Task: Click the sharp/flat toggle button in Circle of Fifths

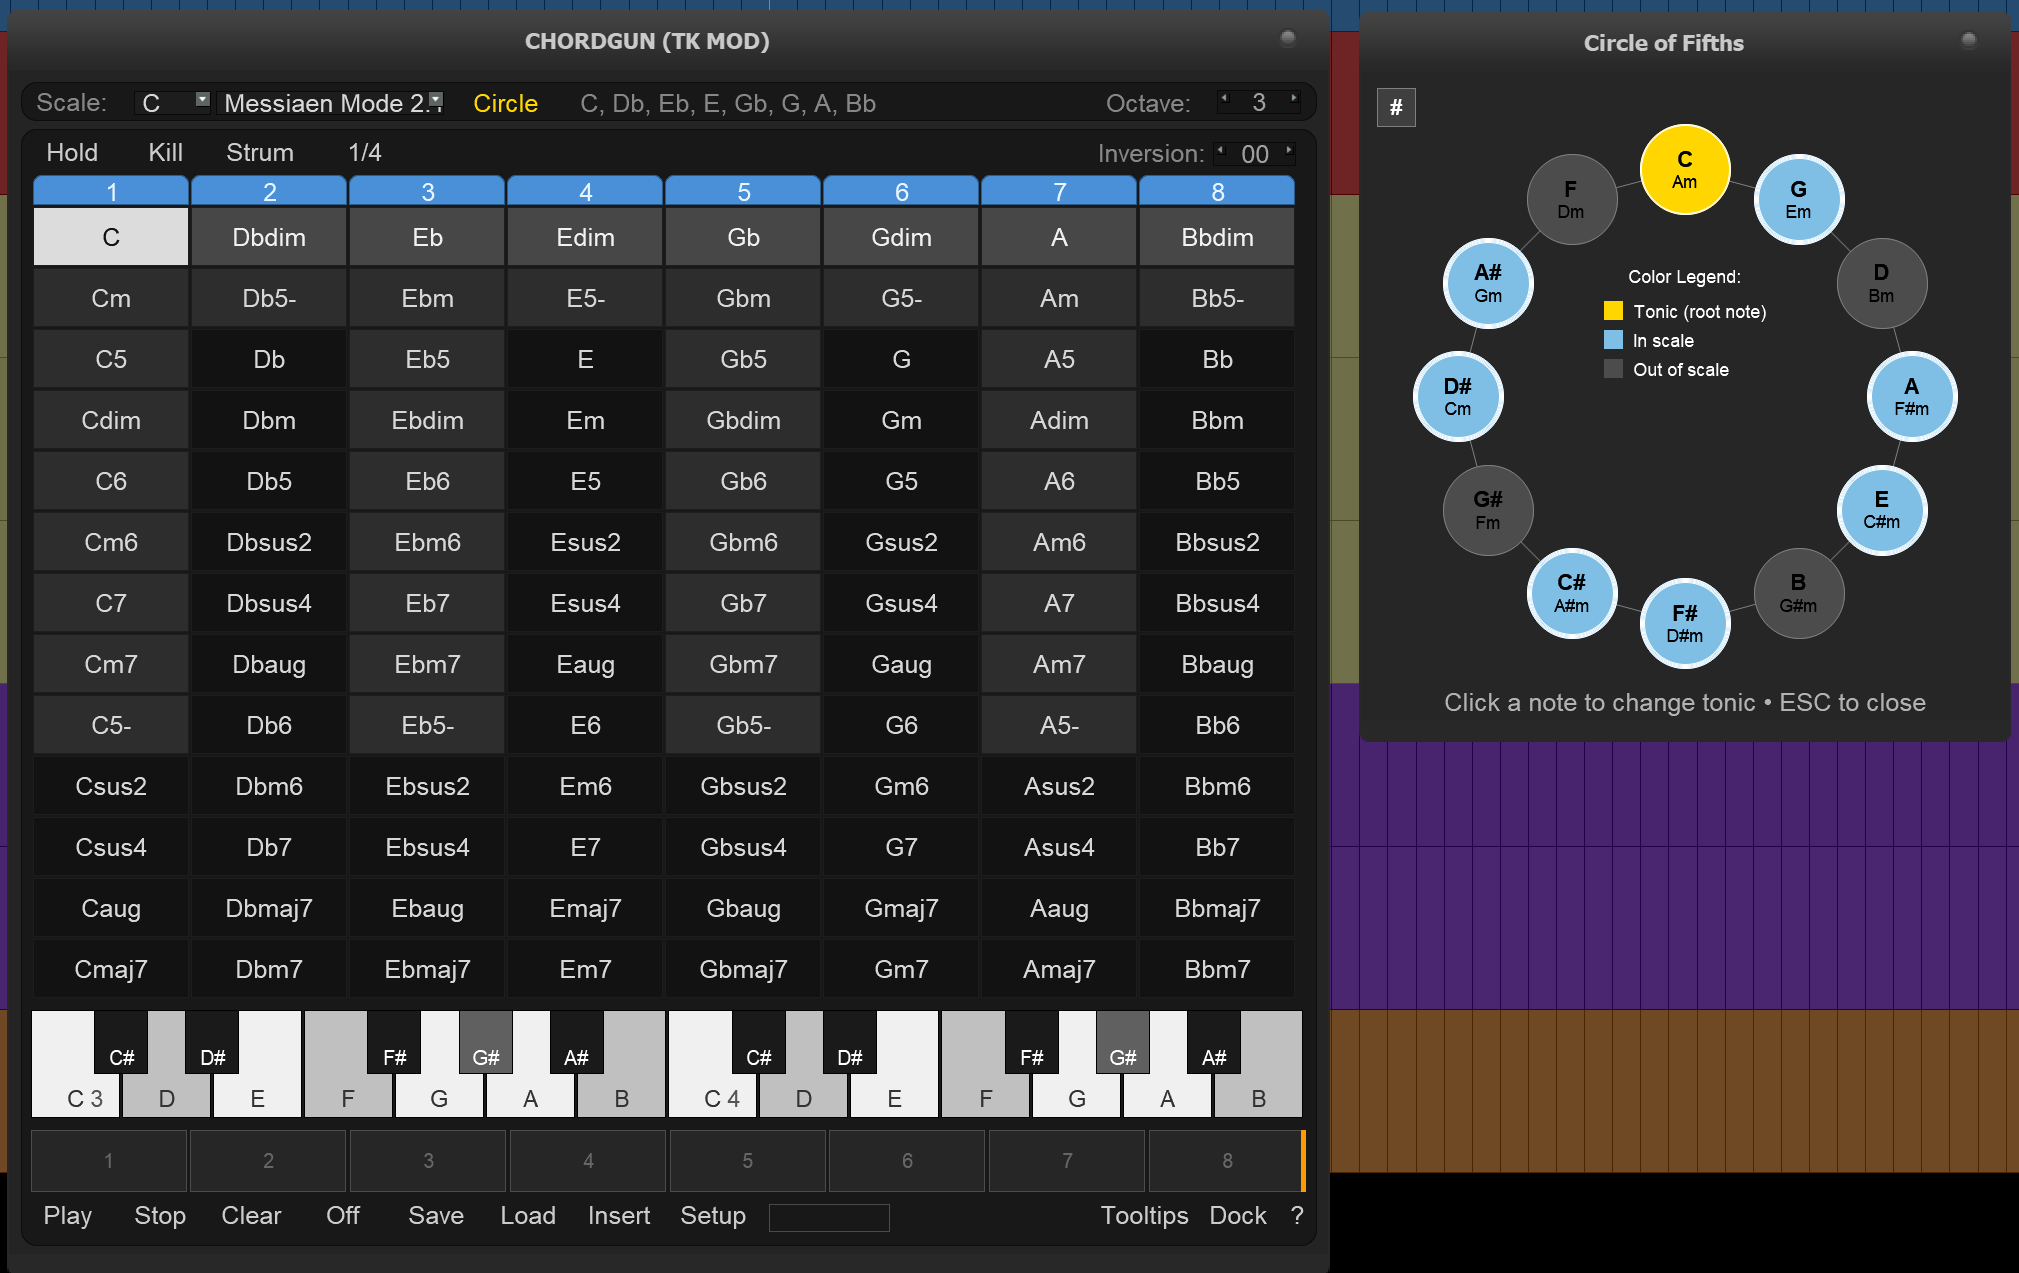Action: click(x=1396, y=107)
